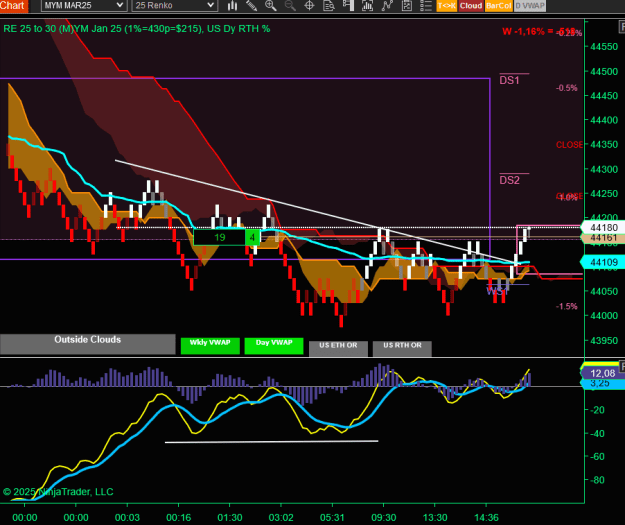Open the strategies icon

point(407,6)
